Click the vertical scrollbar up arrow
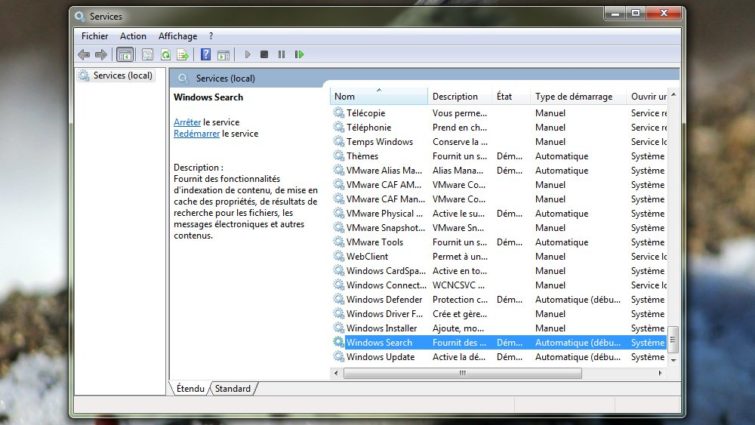The width and height of the screenshot is (755, 425). (x=674, y=95)
